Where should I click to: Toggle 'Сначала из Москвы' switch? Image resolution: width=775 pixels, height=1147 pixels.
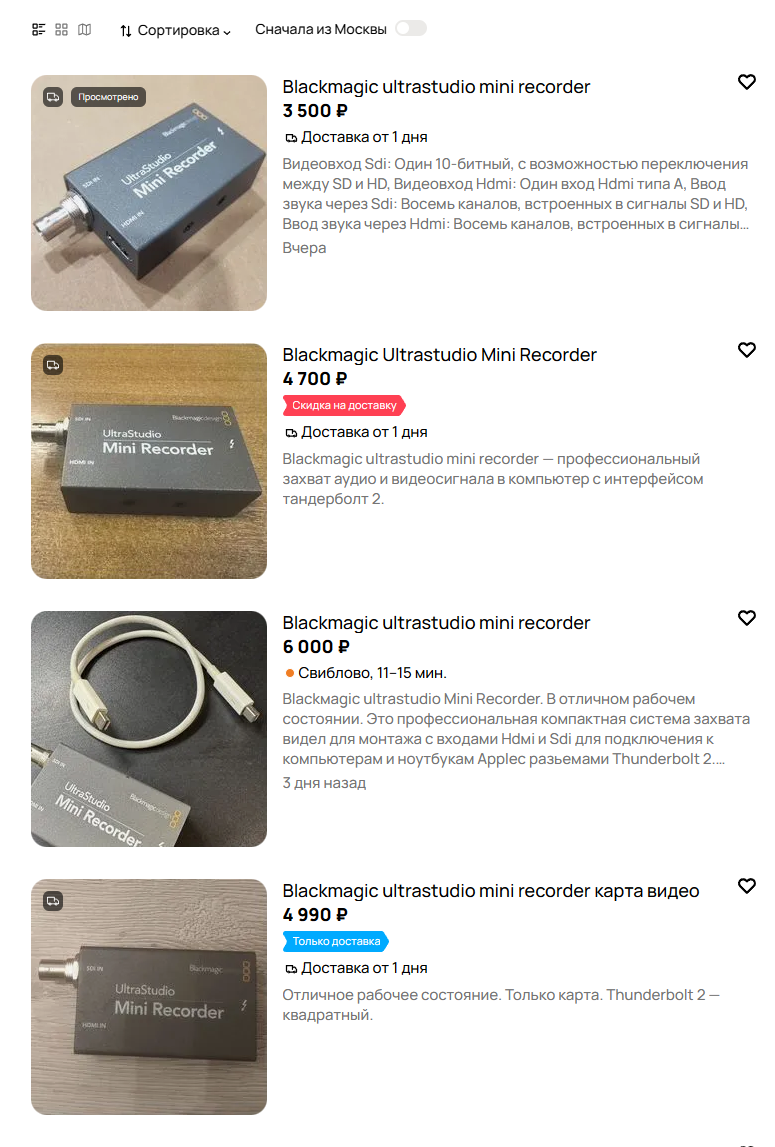[411, 29]
